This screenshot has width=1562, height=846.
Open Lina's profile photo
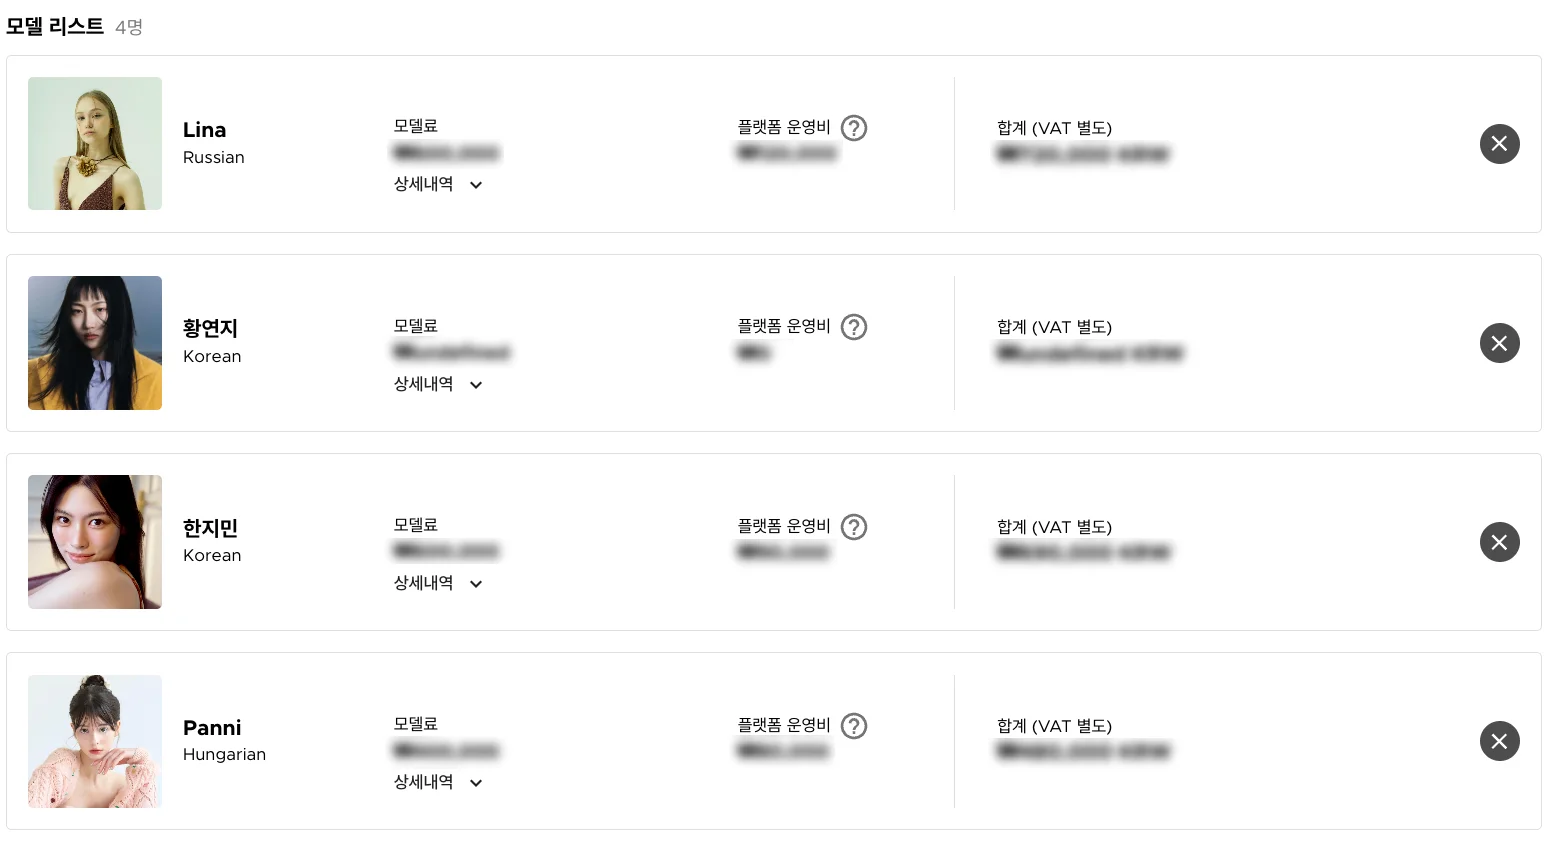(95, 143)
